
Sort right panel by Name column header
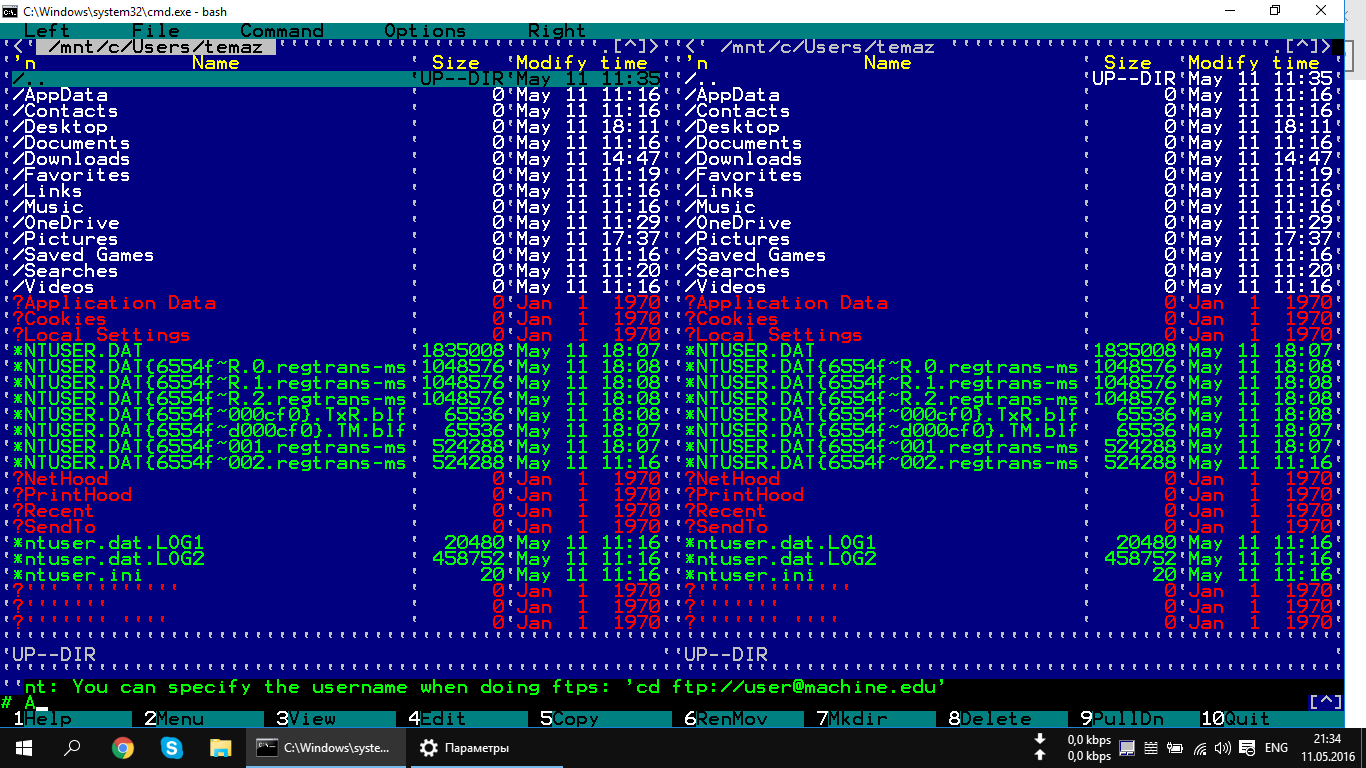(x=887, y=63)
